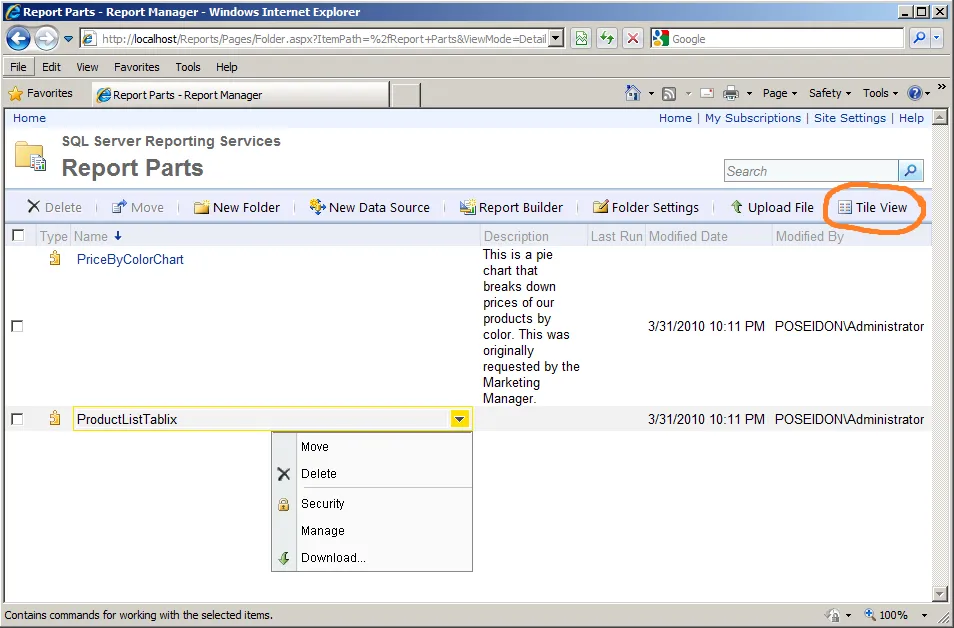
Task: Click the Report Manager search magnifier button
Action: point(911,171)
